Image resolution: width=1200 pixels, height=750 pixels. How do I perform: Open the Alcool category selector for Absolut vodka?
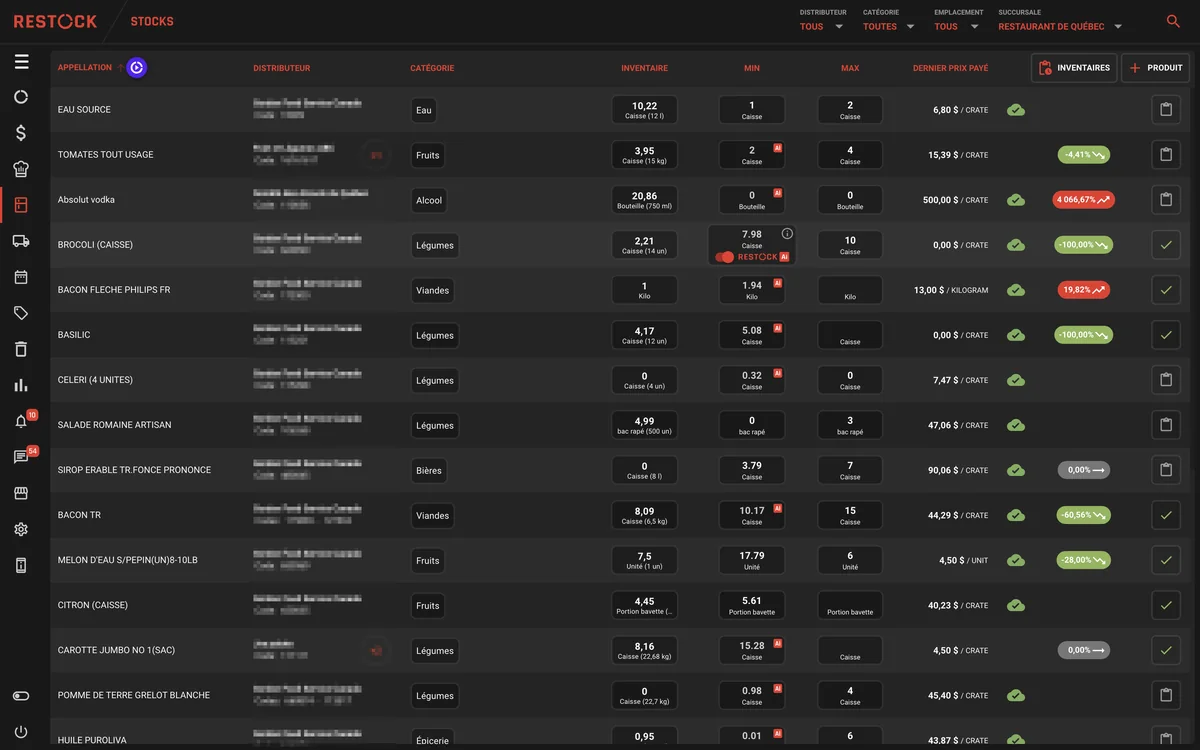tap(429, 200)
